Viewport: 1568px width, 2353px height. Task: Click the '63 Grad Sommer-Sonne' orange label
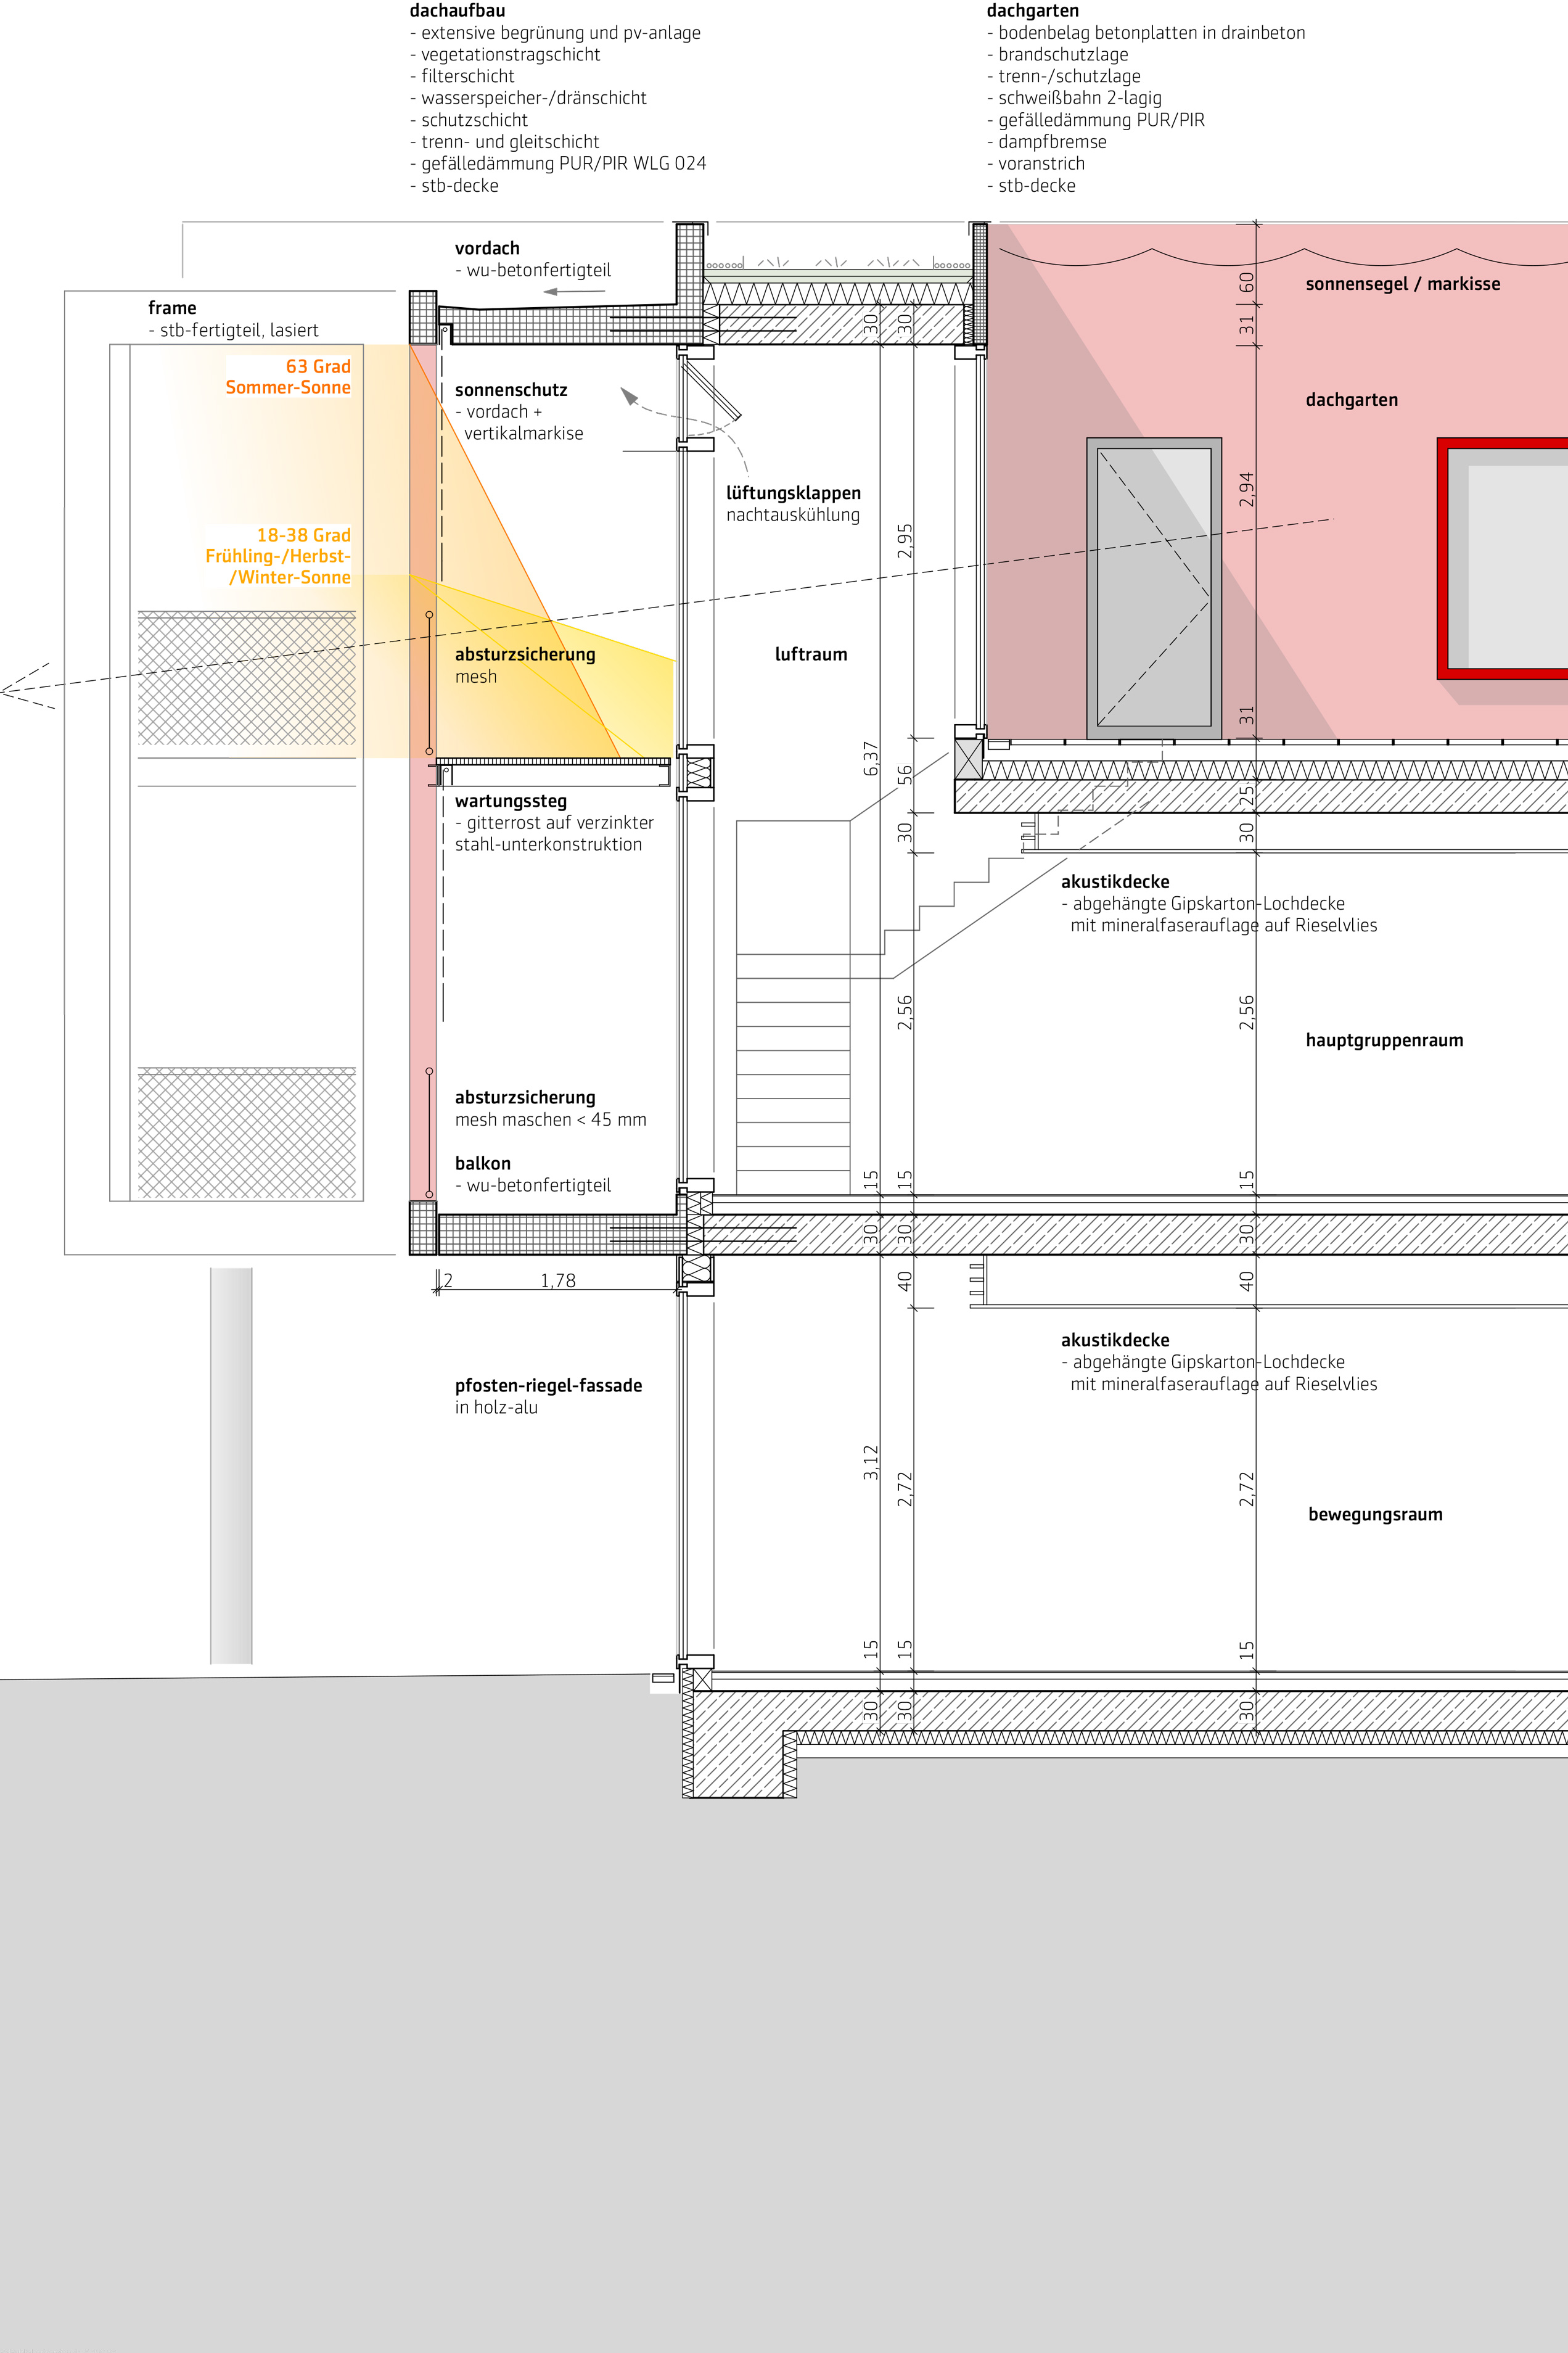pyautogui.click(x=289, y=377)
